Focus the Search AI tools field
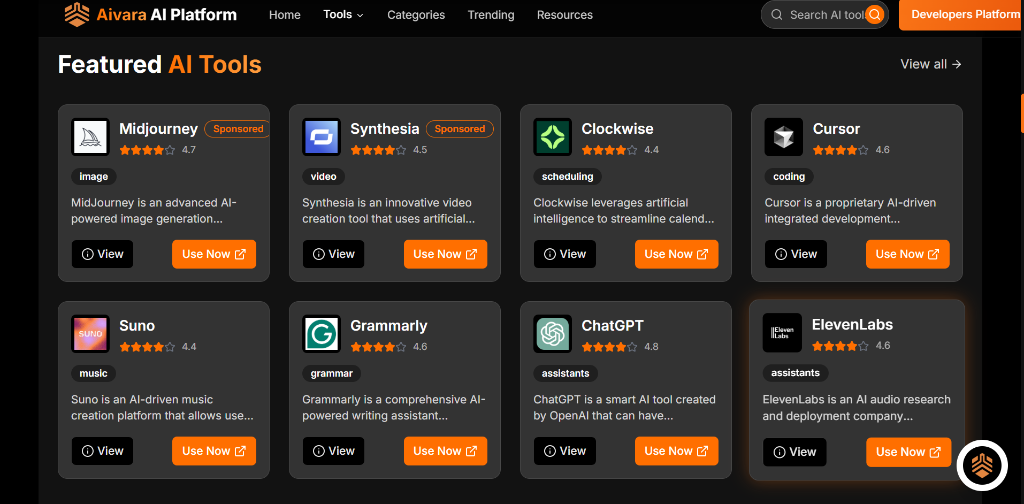The image size is (1024, 504). coord(825,14)
